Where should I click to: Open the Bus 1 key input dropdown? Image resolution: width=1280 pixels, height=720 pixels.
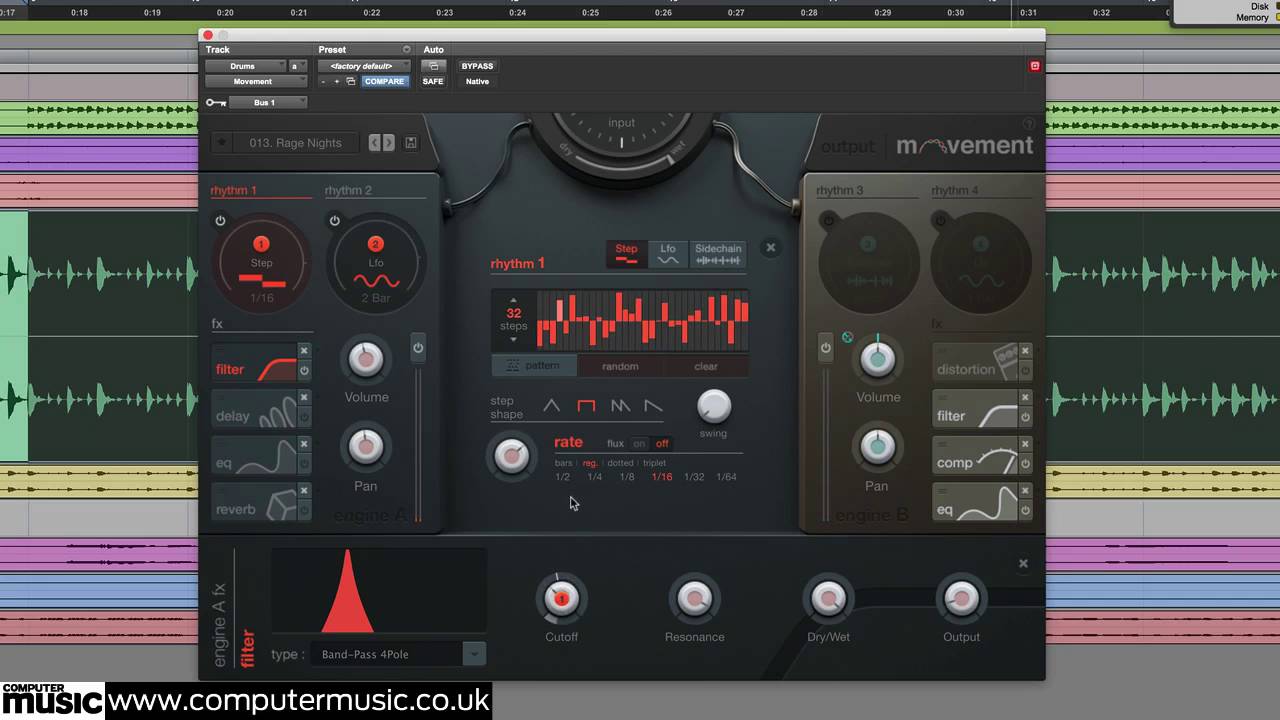click(268, 102)
